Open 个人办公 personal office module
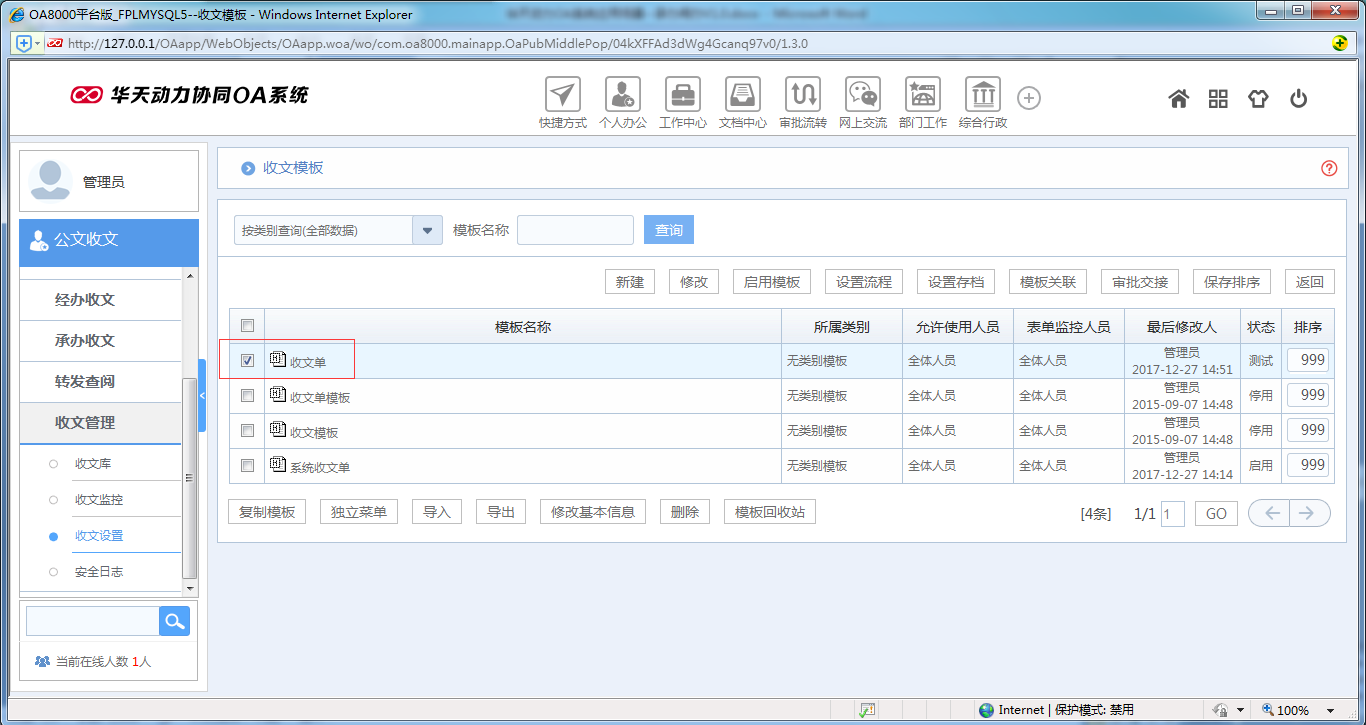The image size is (1366, 725). pyautogui.click(x=622, y=97)
